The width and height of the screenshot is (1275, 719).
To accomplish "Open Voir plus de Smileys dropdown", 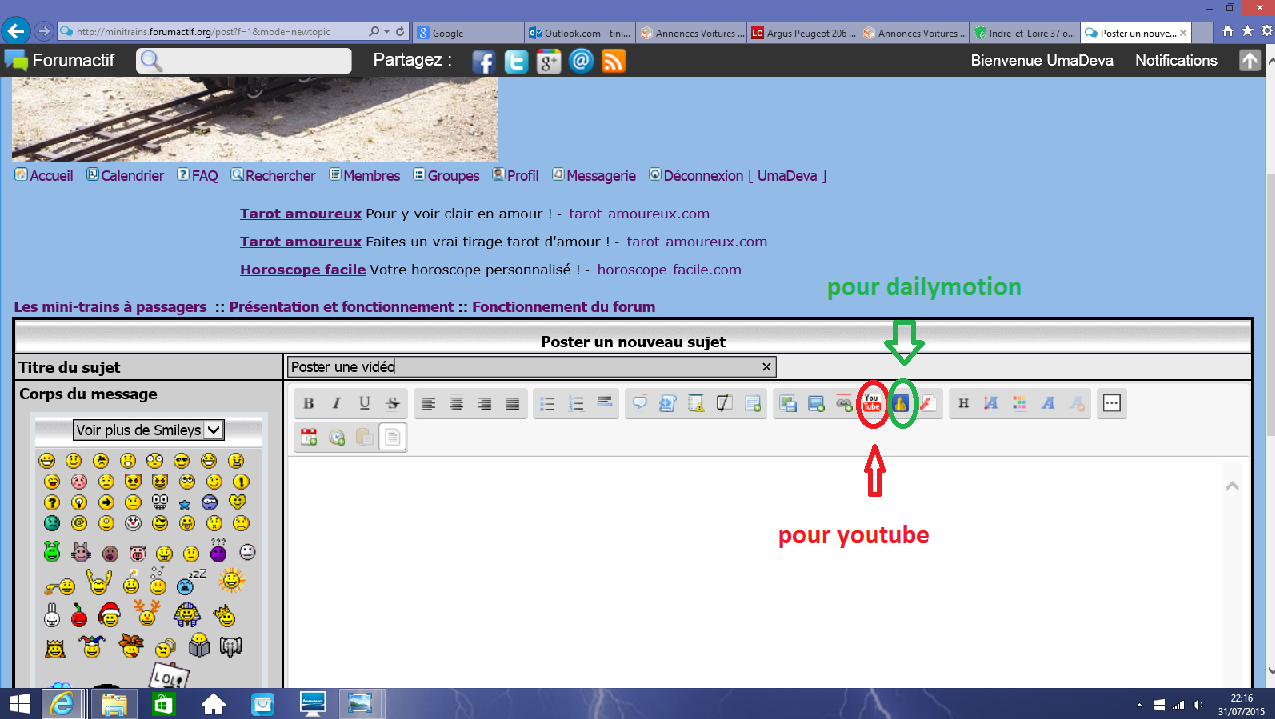I will [x=149, y=430].
